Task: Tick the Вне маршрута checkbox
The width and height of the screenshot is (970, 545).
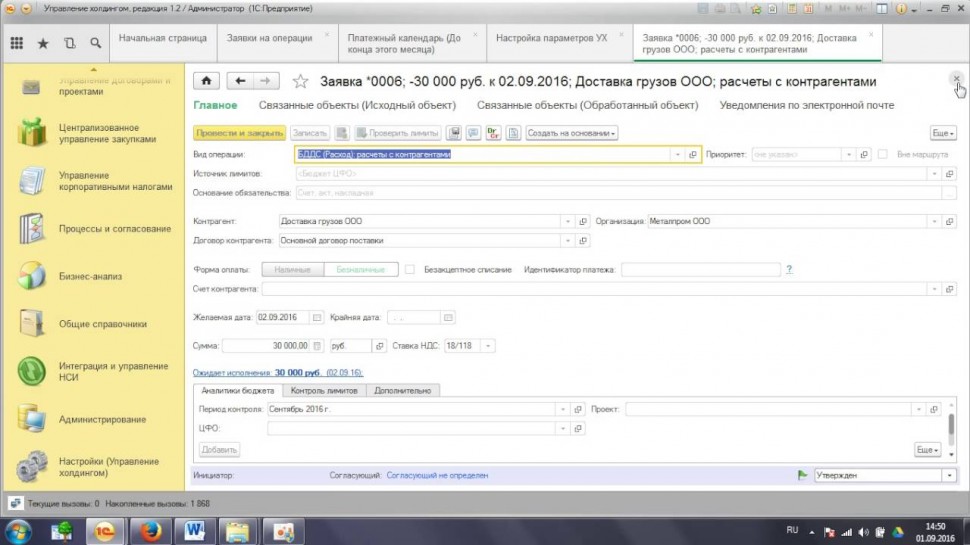Action: pos(882,155)
